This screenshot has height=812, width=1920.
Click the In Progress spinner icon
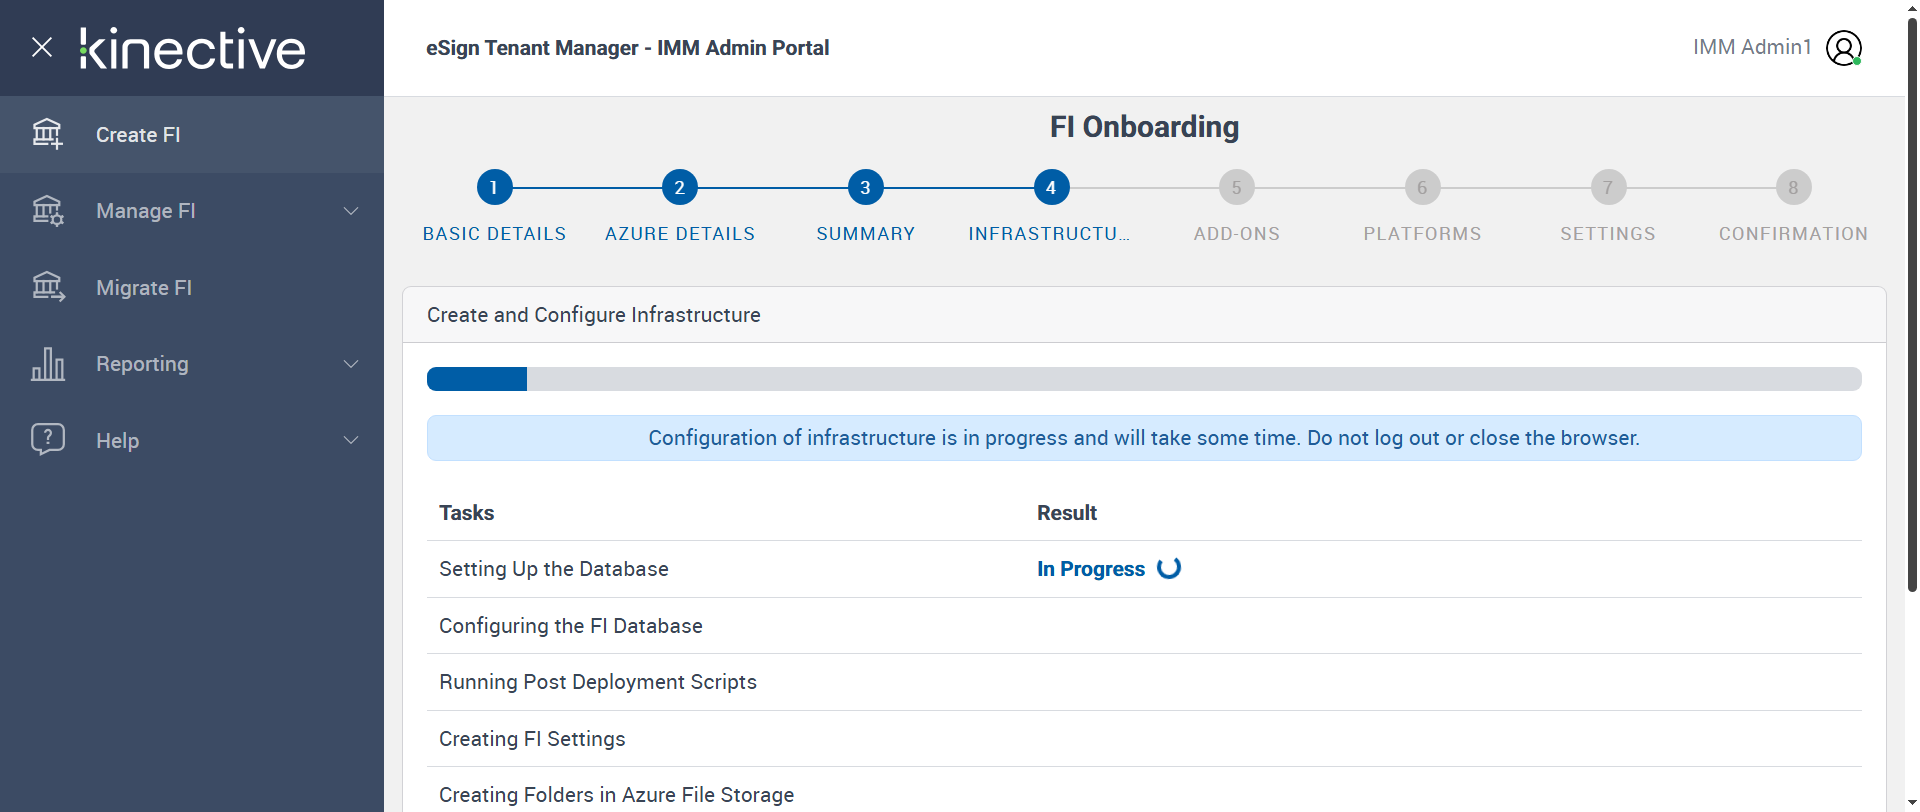[1169, 568]
